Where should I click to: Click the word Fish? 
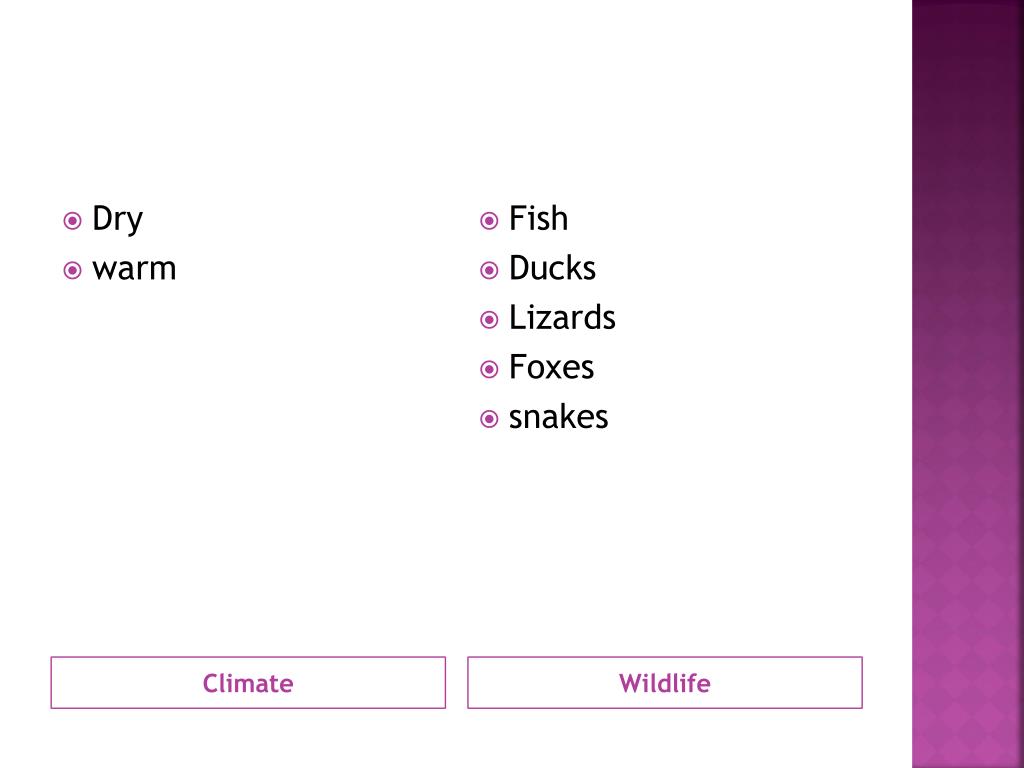(538, 218)
